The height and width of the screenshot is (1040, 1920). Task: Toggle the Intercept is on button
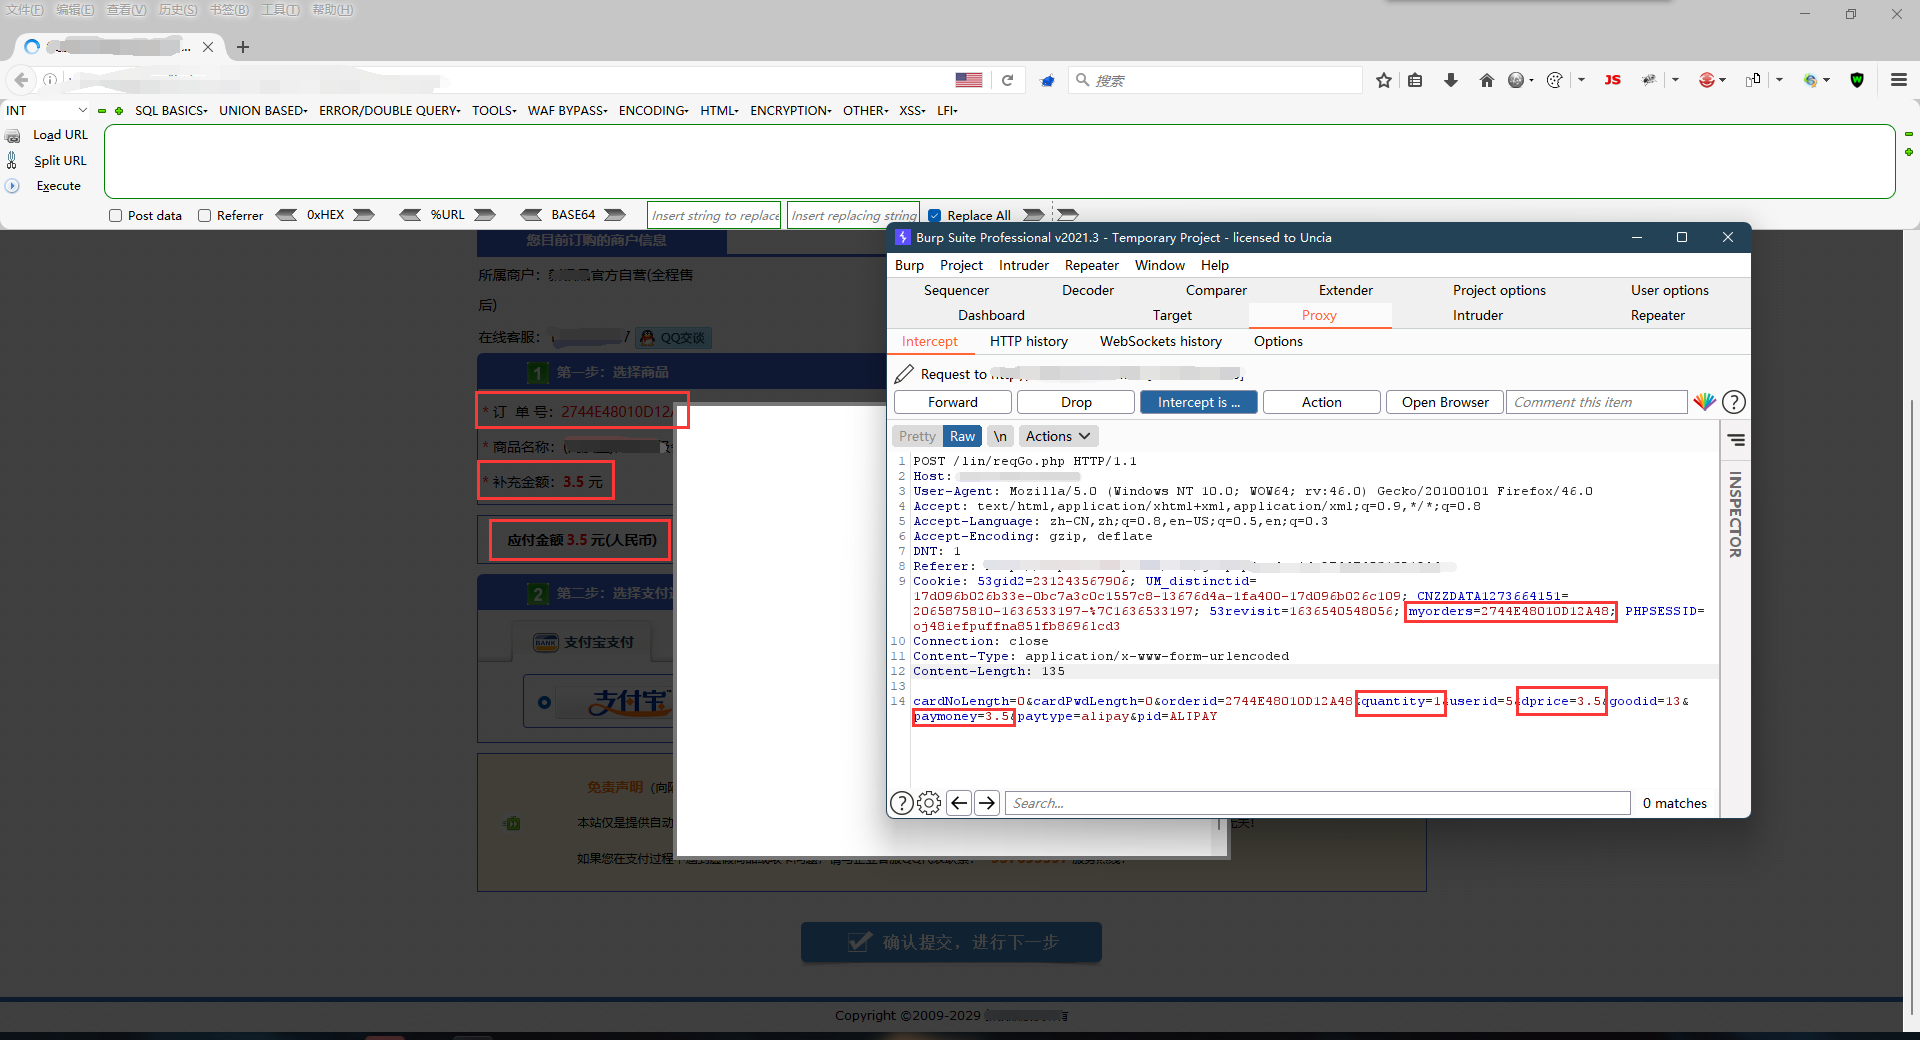[1198, 402]
